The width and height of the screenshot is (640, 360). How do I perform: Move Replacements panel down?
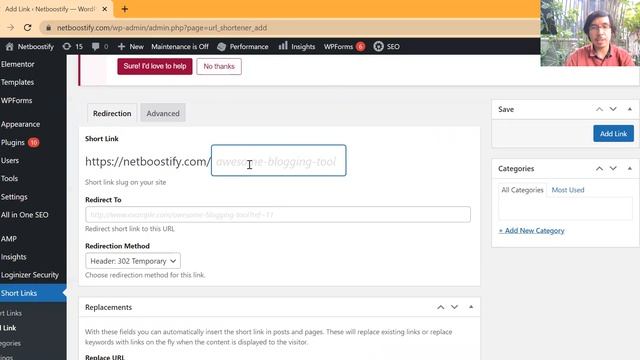point(454,307)
